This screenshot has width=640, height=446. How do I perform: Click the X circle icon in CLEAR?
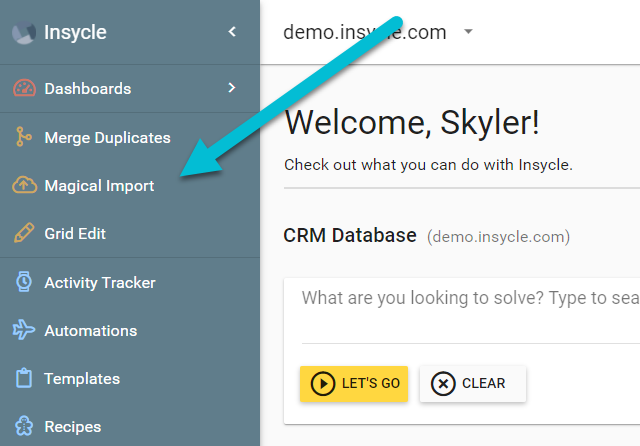[x=443, y=384]
